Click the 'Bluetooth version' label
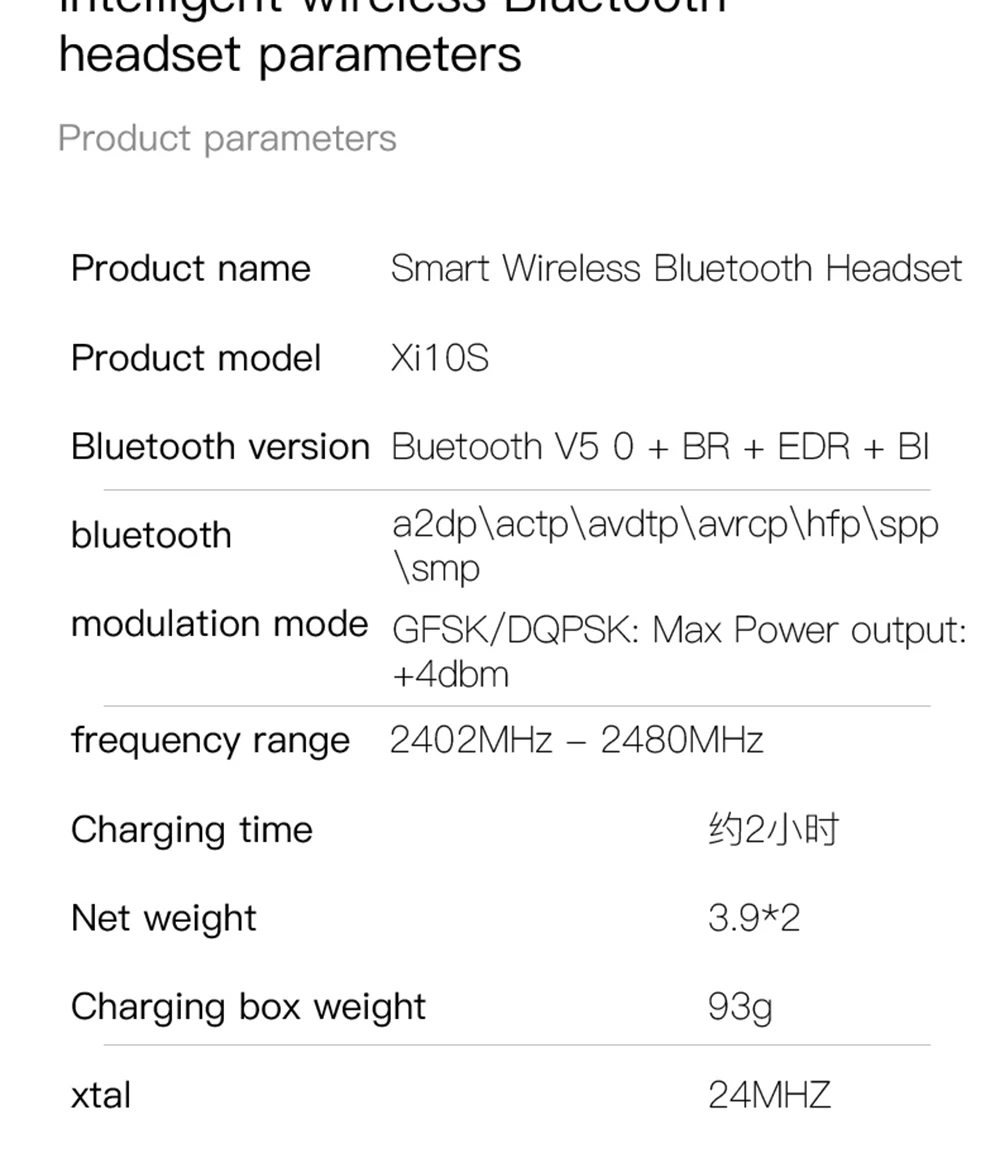 (220, 447)
